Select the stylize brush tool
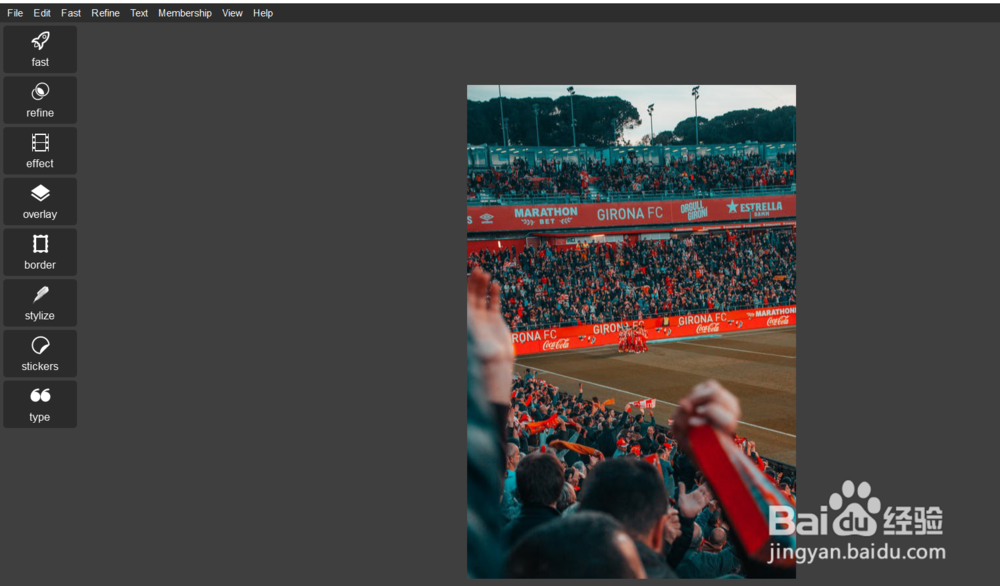 tap(40, 303)
